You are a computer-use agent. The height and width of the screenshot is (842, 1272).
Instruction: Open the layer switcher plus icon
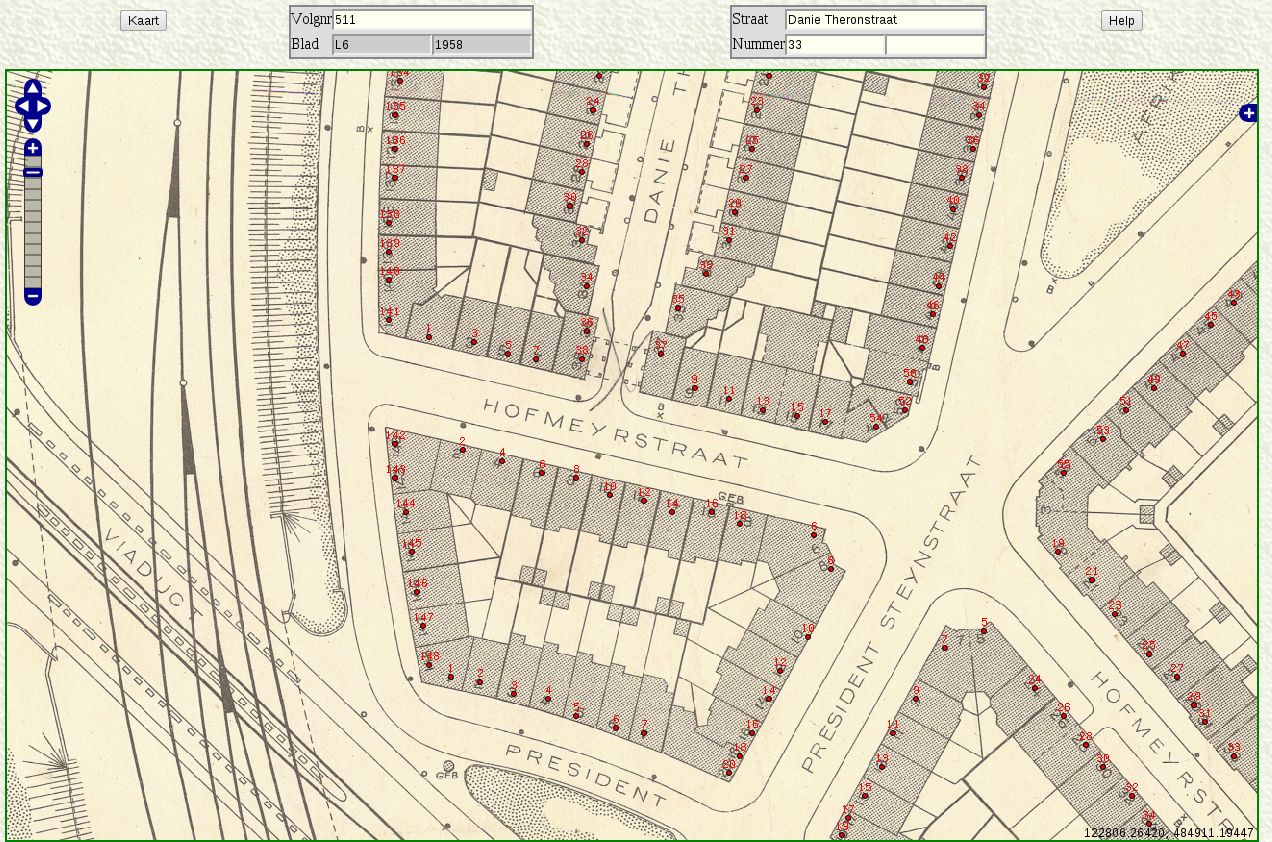1248,113
